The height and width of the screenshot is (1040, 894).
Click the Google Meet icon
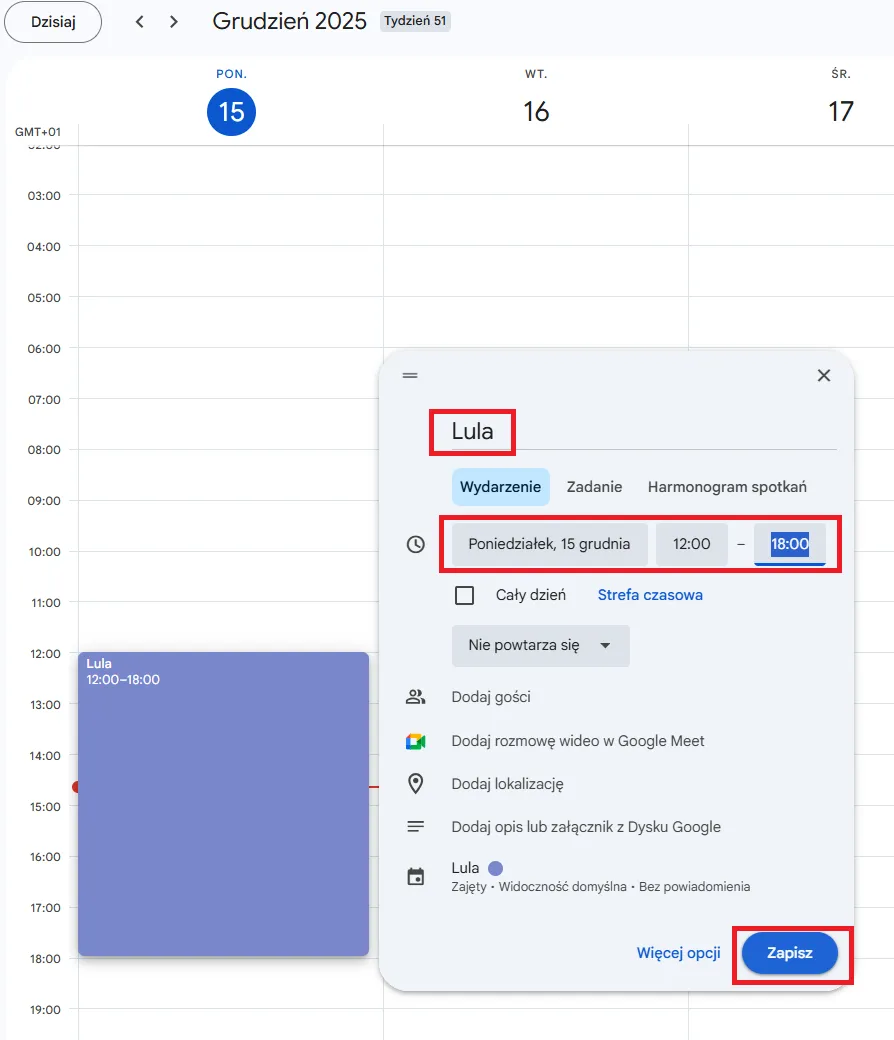click(x=416, y=741)
